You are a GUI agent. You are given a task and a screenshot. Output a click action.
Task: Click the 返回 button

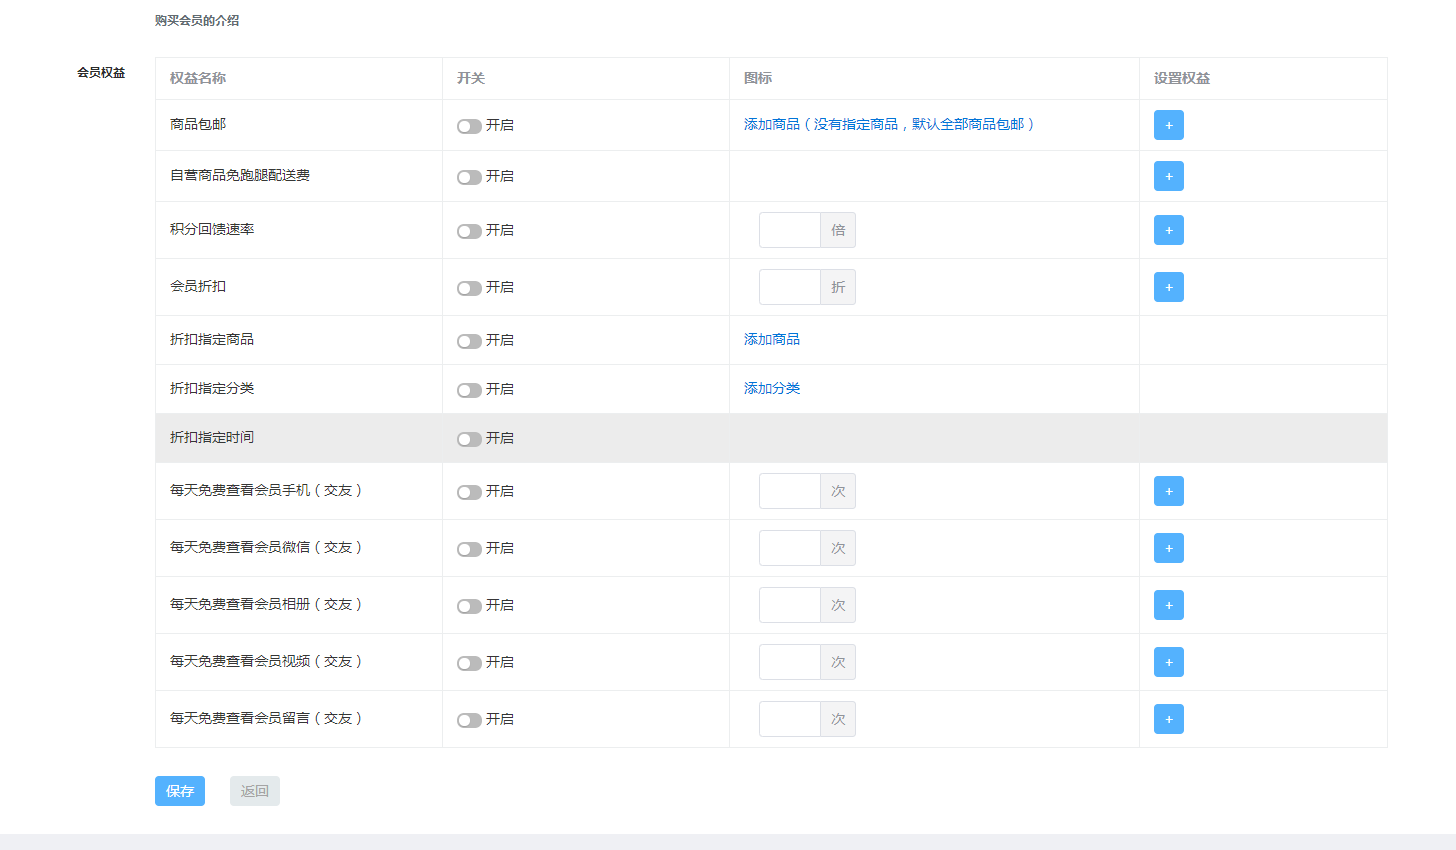click(x=255, y=791)
